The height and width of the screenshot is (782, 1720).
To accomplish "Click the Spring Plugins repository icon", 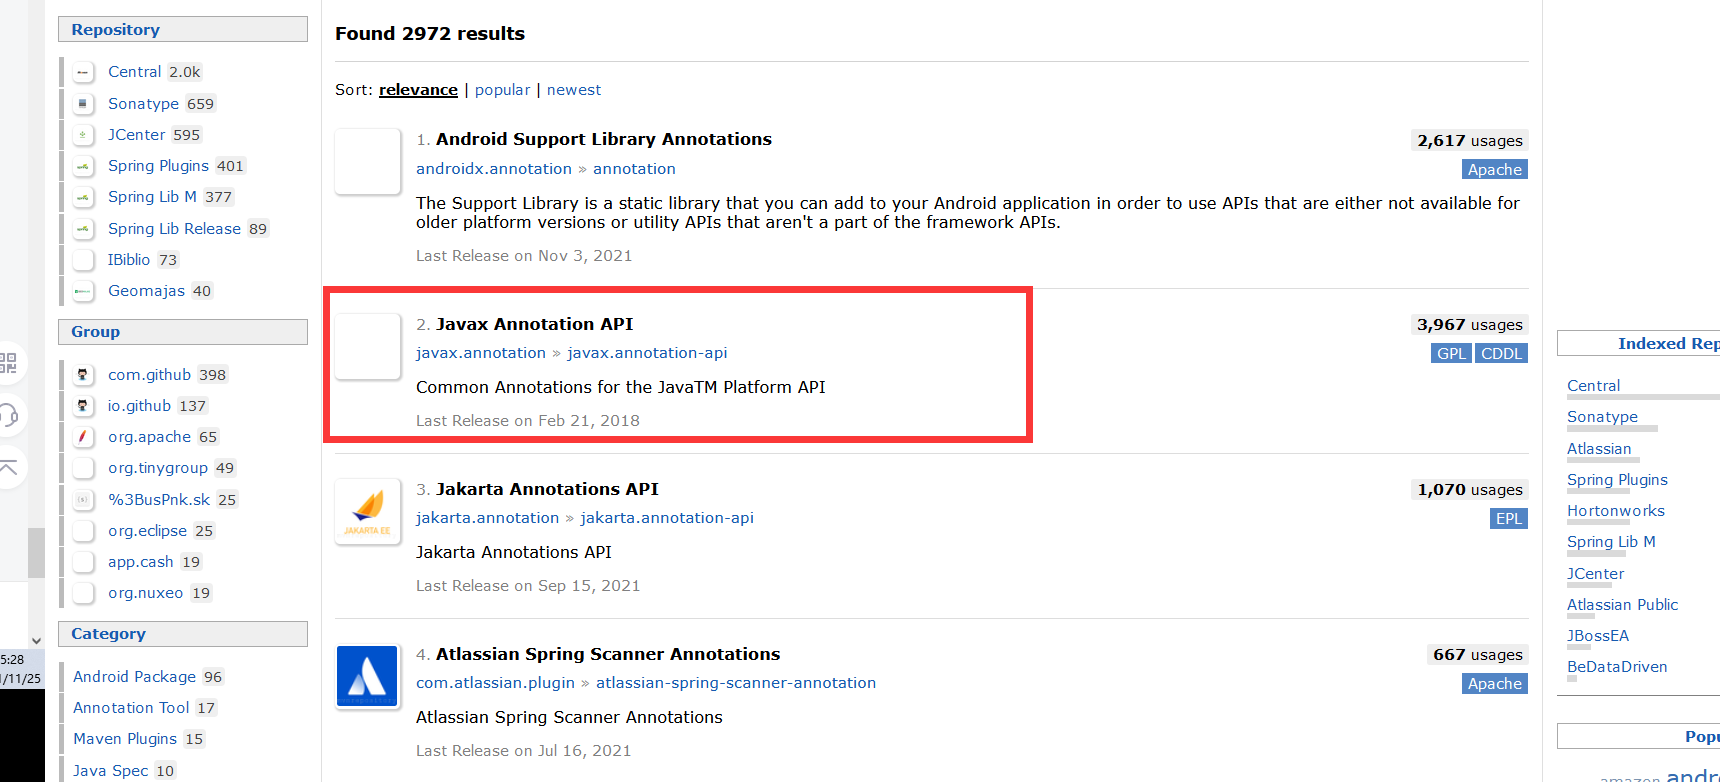I will (x=83, y=166).
